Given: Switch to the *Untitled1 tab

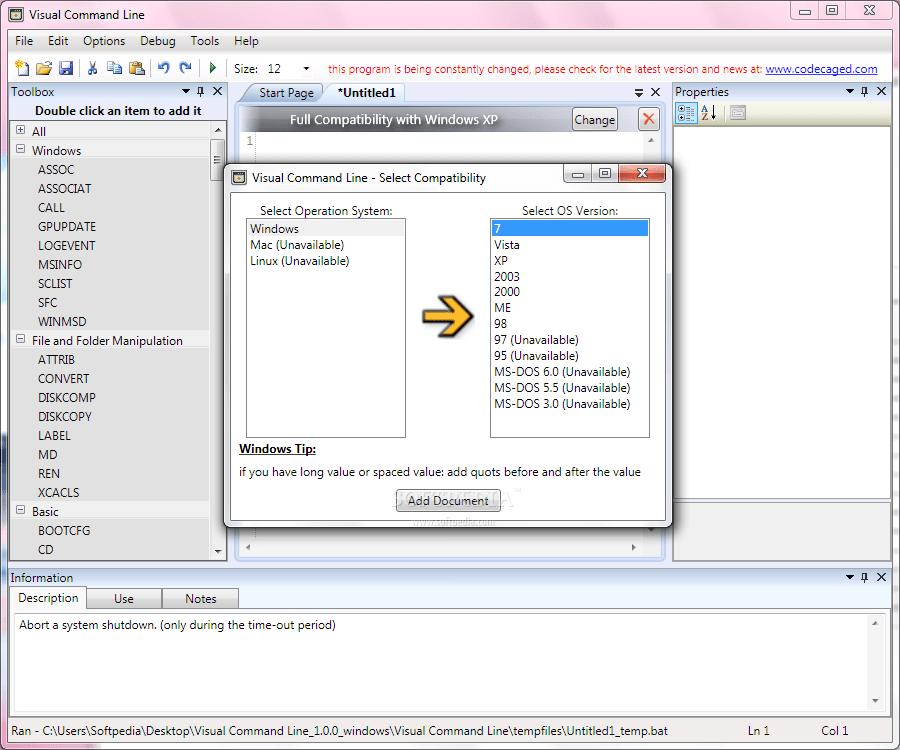Looking at the screenshot, I should [367, 93].
